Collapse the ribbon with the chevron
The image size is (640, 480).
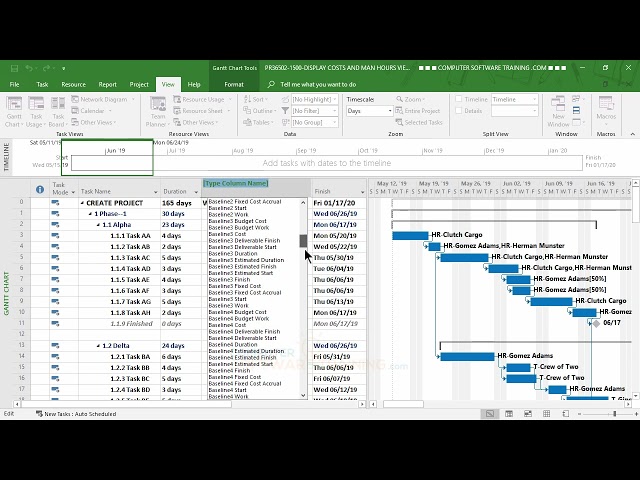[632, 134]
